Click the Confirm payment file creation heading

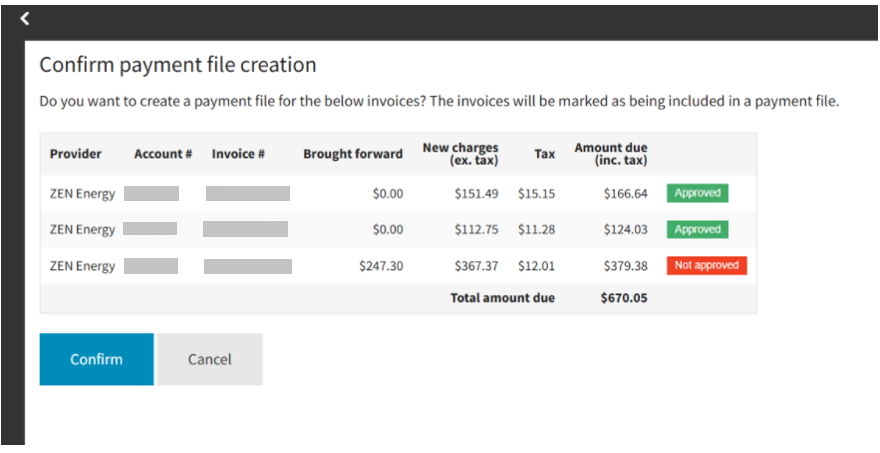177,65
